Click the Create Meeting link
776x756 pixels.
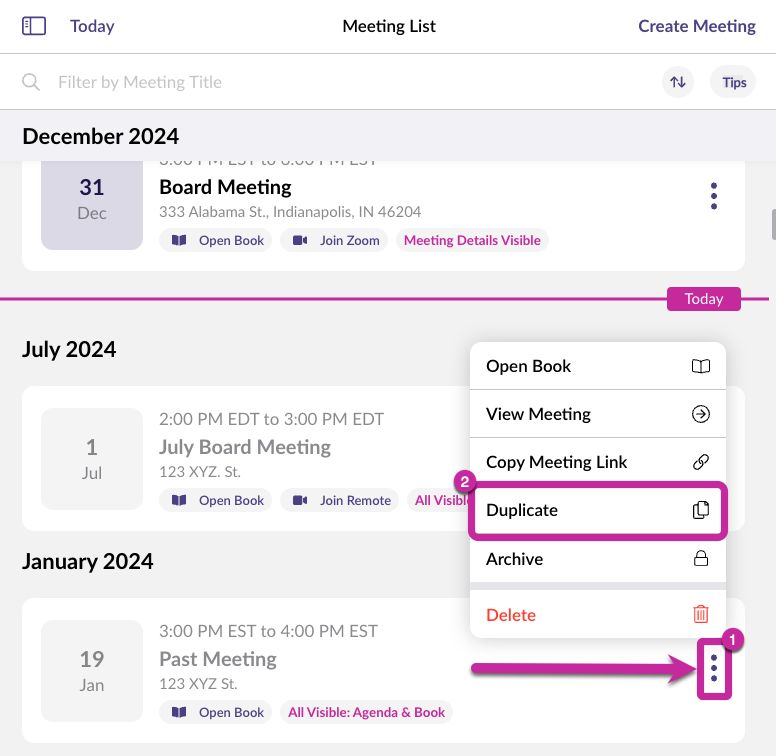click(x=697, y=26)
